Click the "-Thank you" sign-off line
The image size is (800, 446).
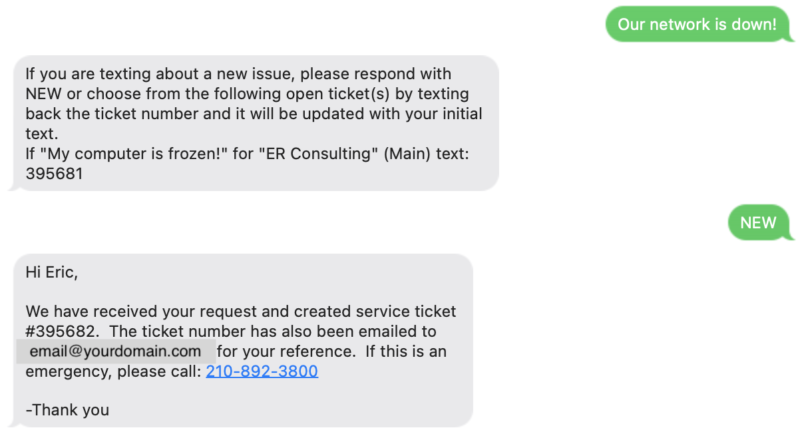(x=67, y=410)
